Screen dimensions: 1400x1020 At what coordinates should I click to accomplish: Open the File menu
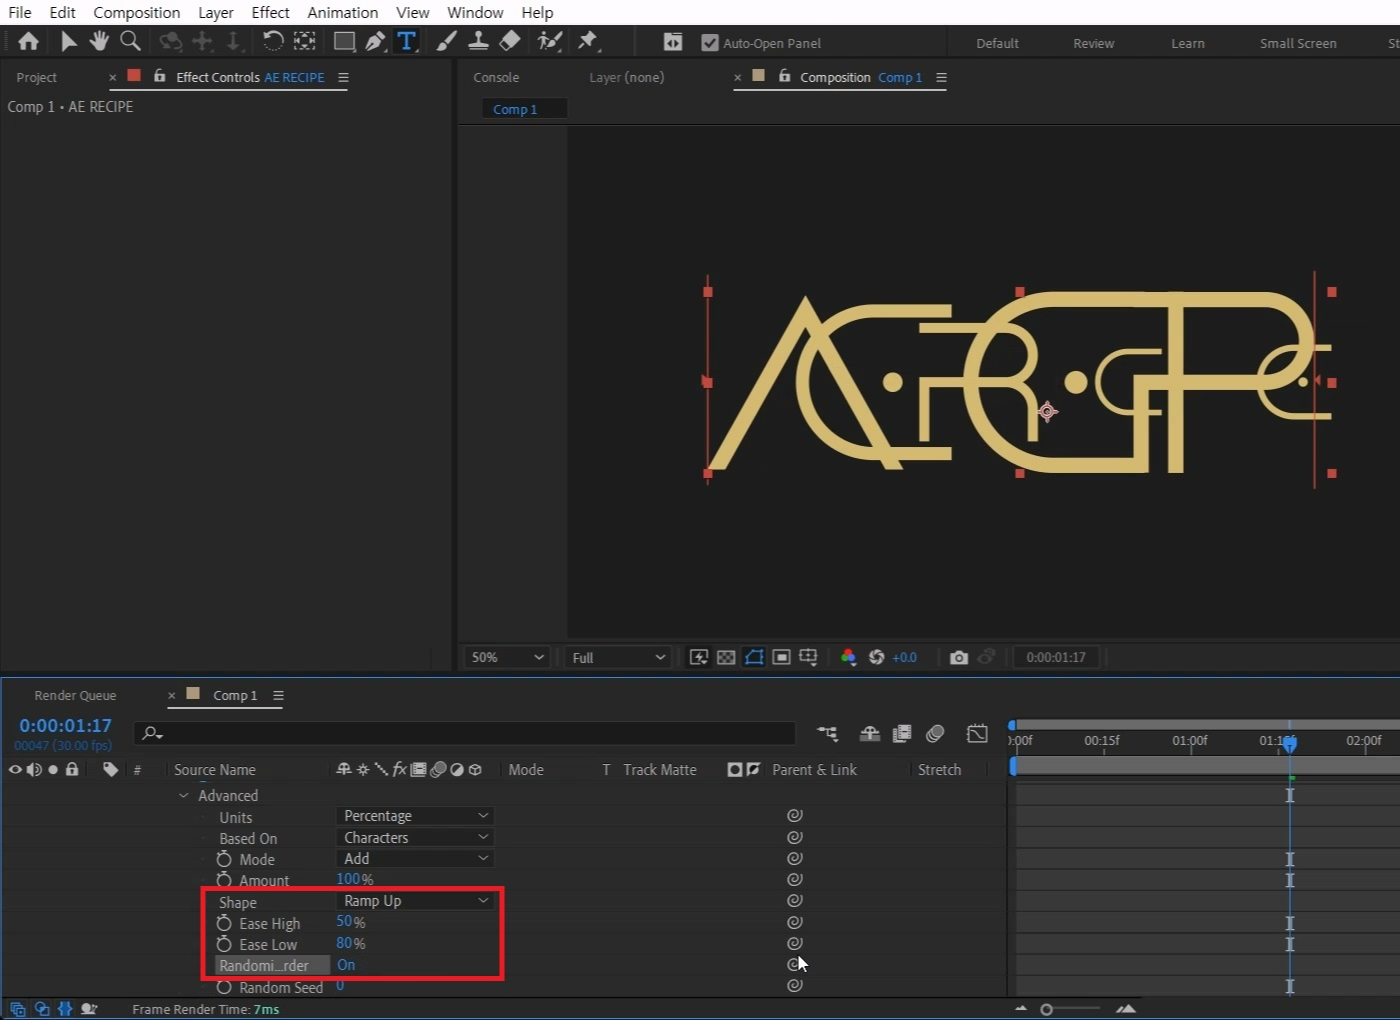(x=20, y=12)
